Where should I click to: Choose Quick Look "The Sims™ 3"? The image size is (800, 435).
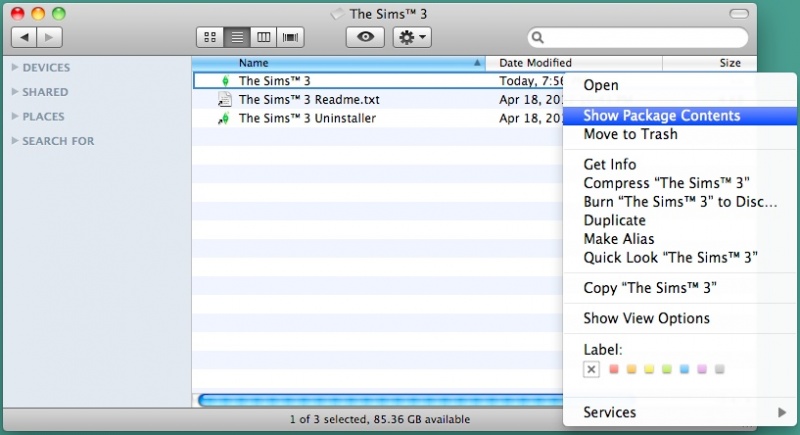(x=680, y=258)
